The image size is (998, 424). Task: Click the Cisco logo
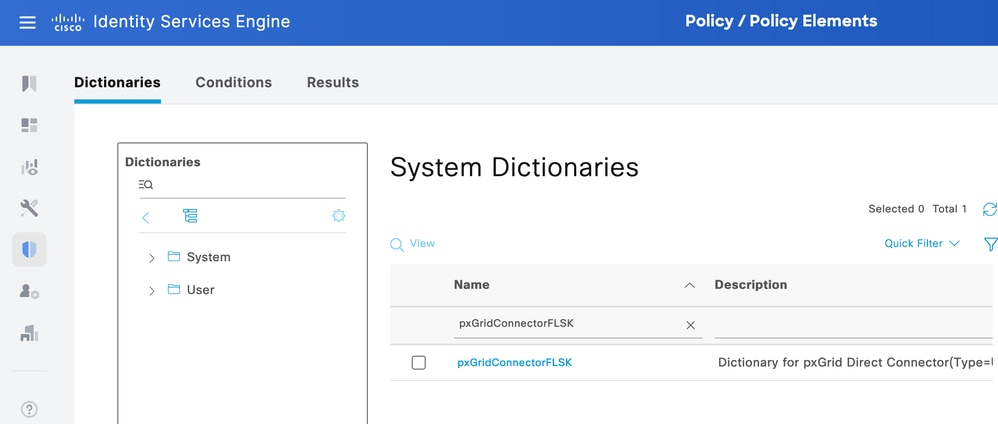[x=67, y=22]
